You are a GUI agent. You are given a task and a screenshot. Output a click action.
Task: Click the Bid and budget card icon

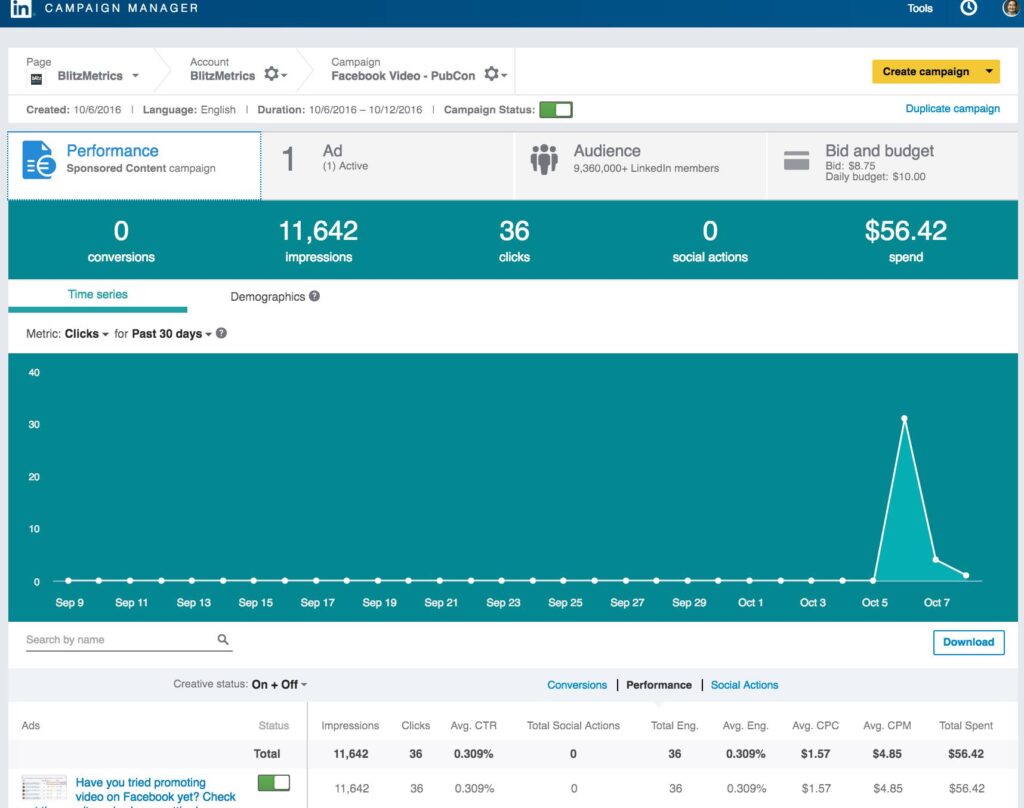tap(796, 160)
